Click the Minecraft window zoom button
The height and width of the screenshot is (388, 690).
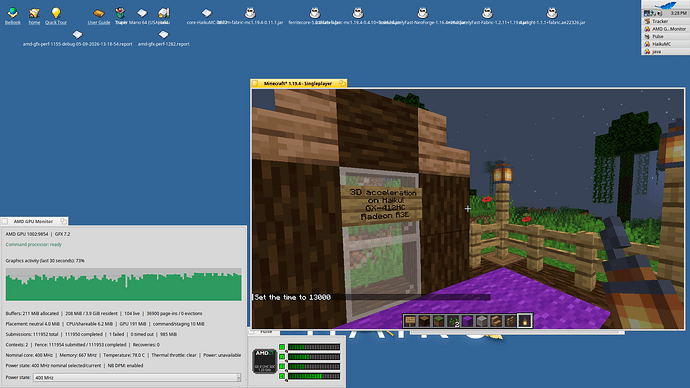coord(342,83)
